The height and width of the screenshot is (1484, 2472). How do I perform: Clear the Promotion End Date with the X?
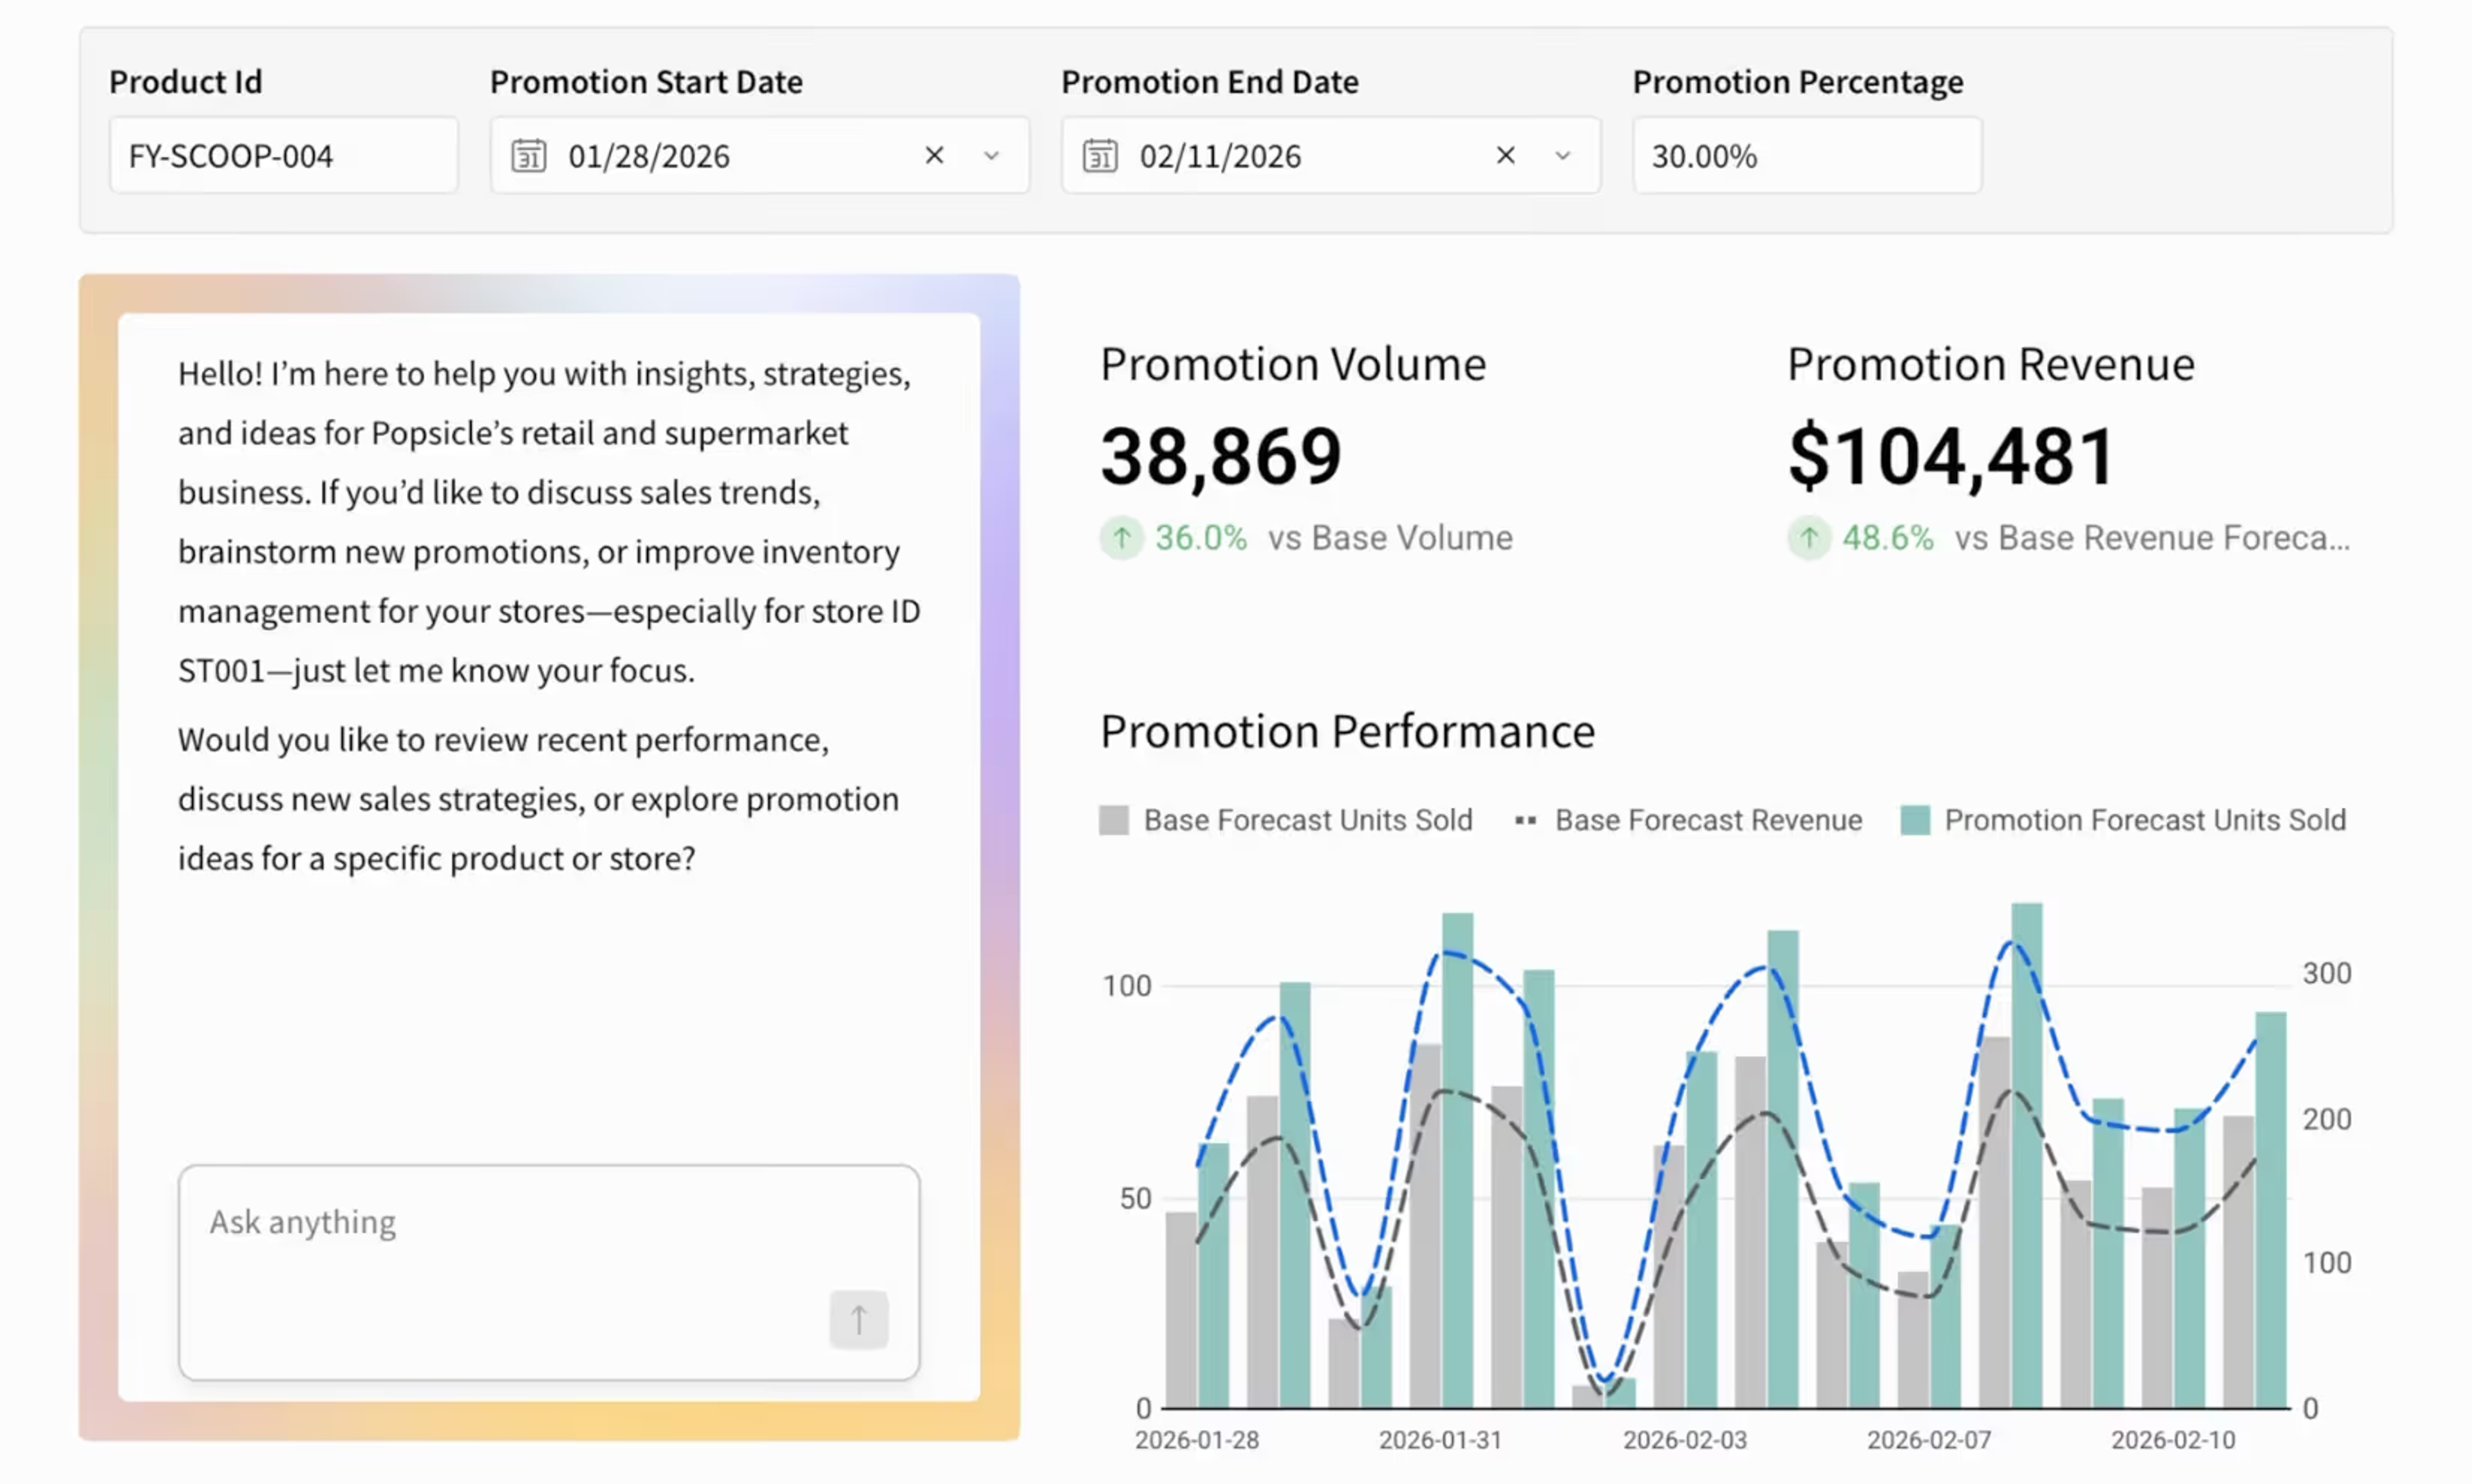pos(1505,155)
